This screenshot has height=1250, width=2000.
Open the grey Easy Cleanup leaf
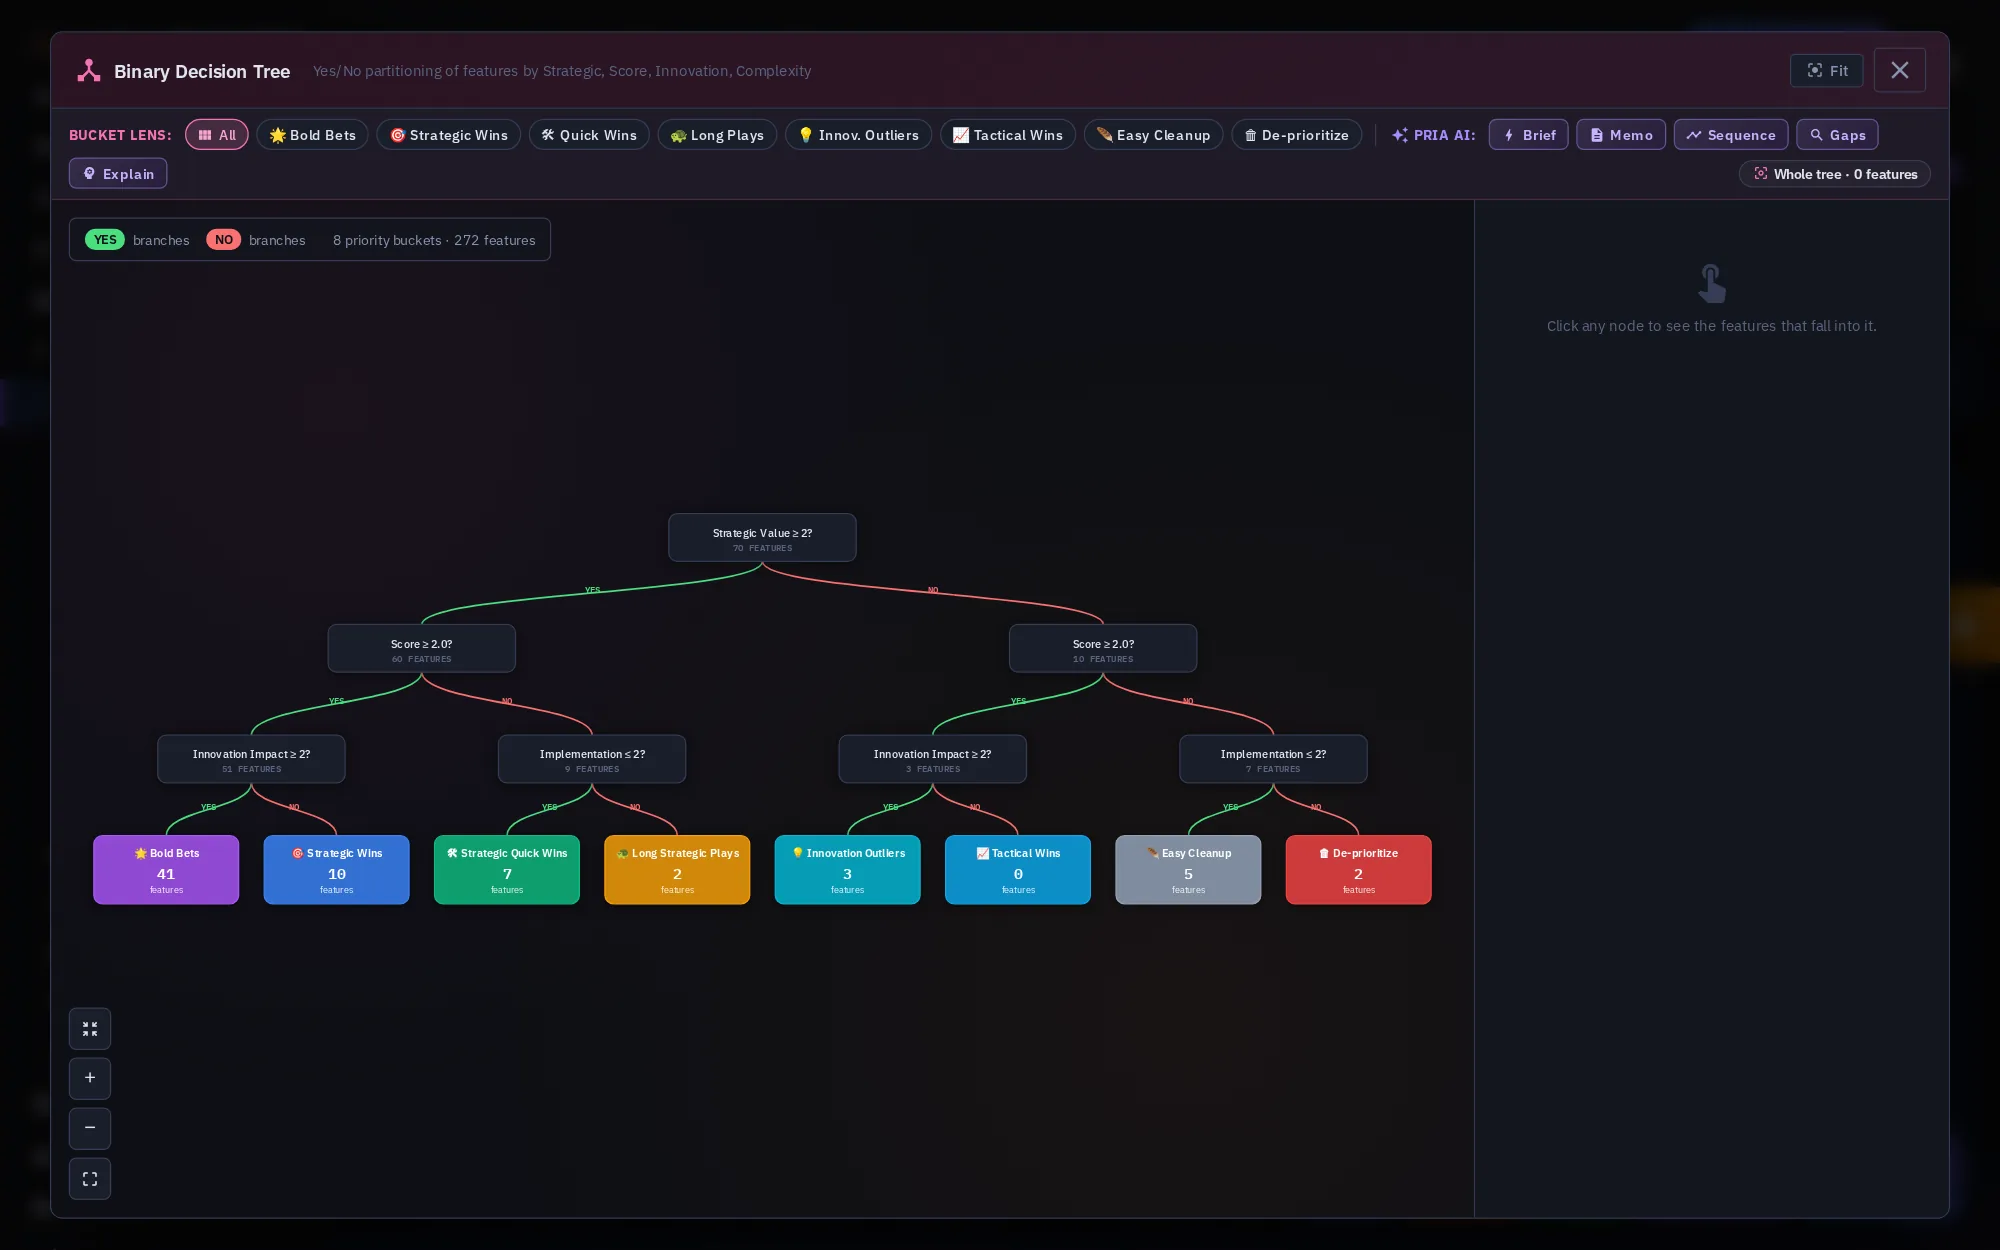coord(1188,870)
